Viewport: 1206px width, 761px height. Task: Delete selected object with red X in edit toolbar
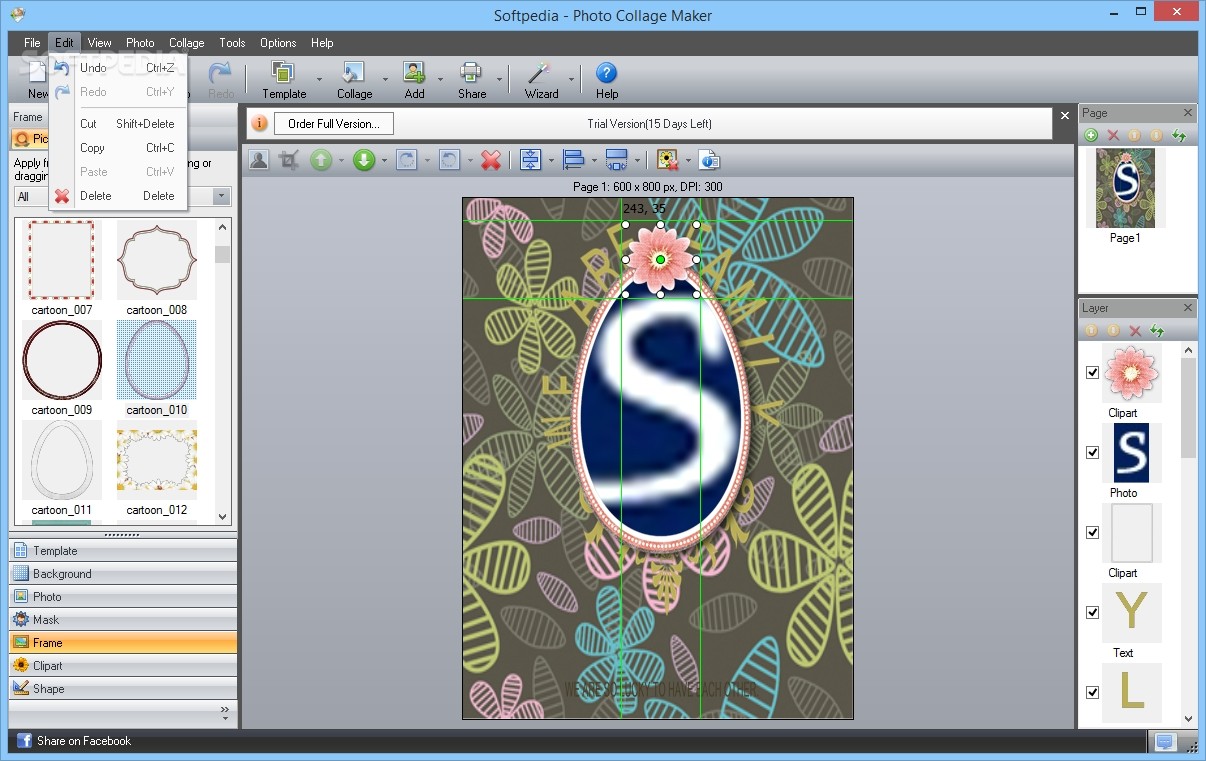[491, 160]
